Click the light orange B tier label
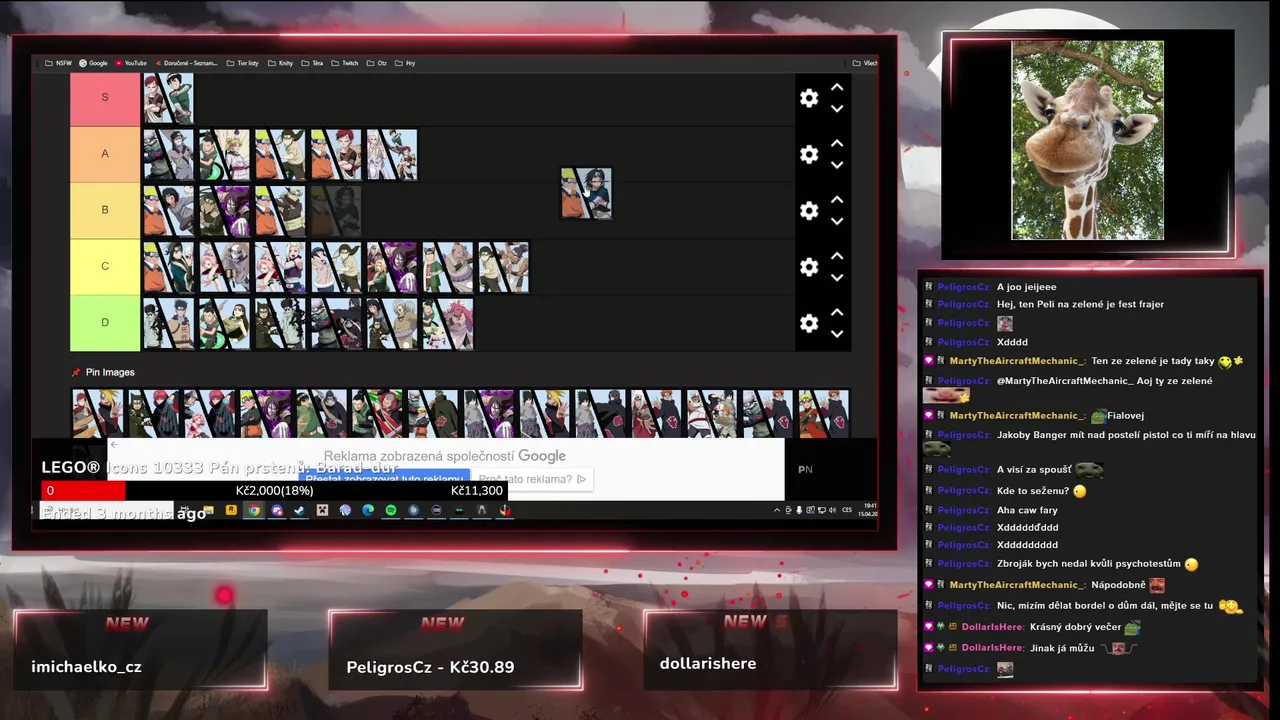 click(105, 210)
